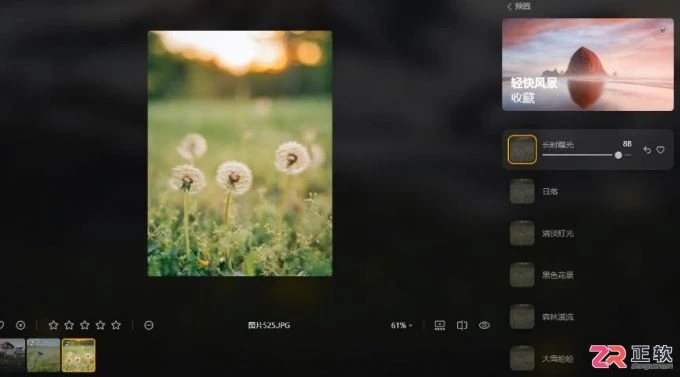Rate the photo four stars

tap(100, 325)
